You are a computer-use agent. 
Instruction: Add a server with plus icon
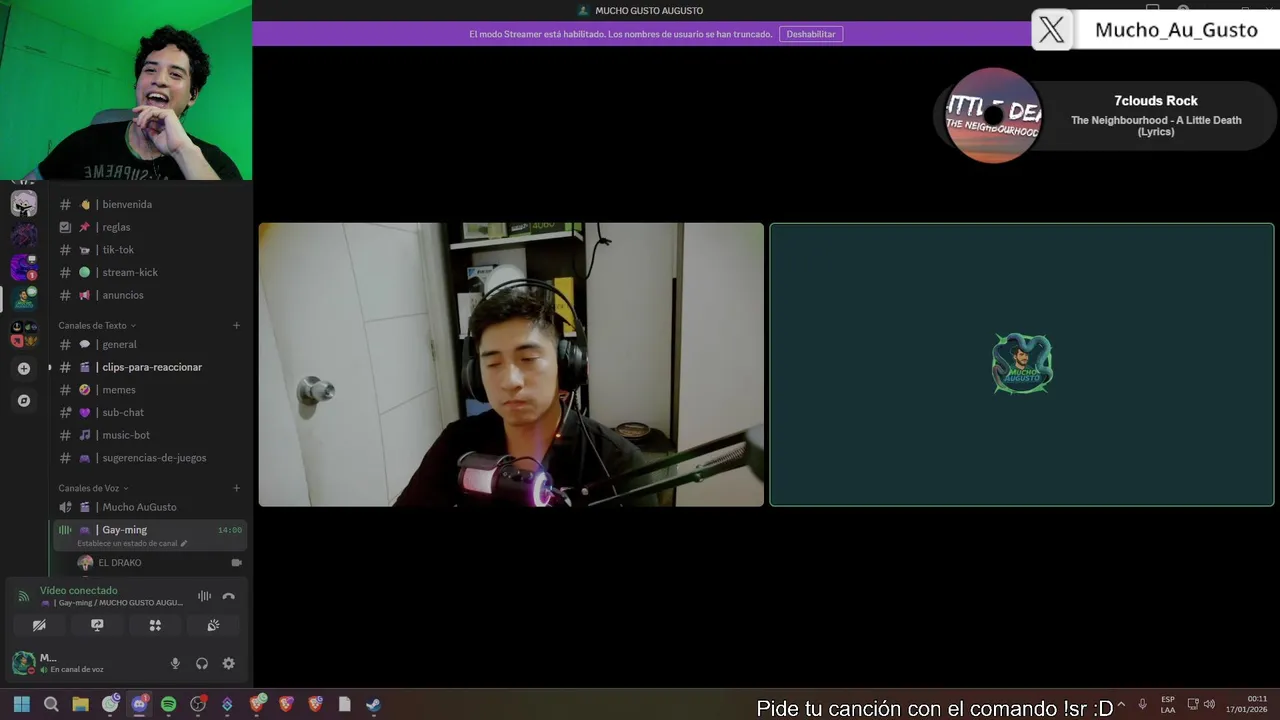[x=24, y=368]
